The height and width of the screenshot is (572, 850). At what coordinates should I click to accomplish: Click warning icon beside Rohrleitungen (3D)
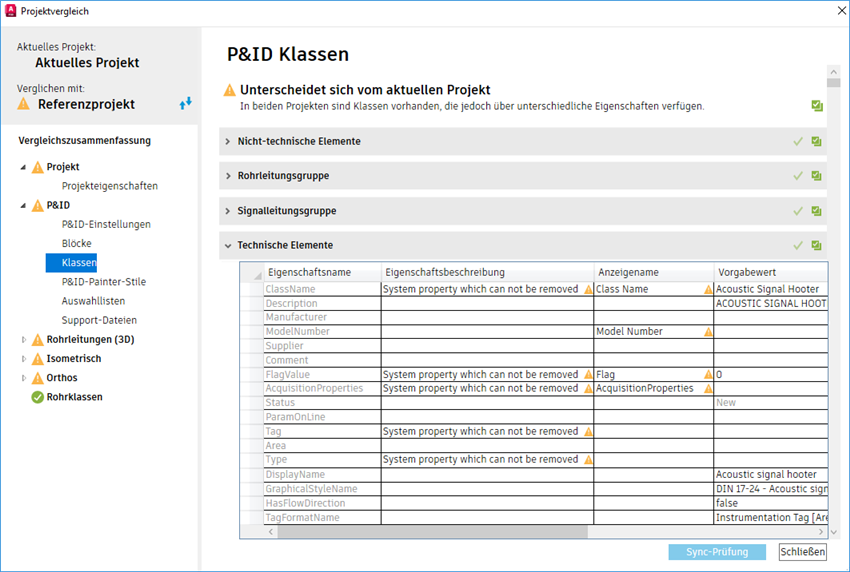(x=37, y=340)
